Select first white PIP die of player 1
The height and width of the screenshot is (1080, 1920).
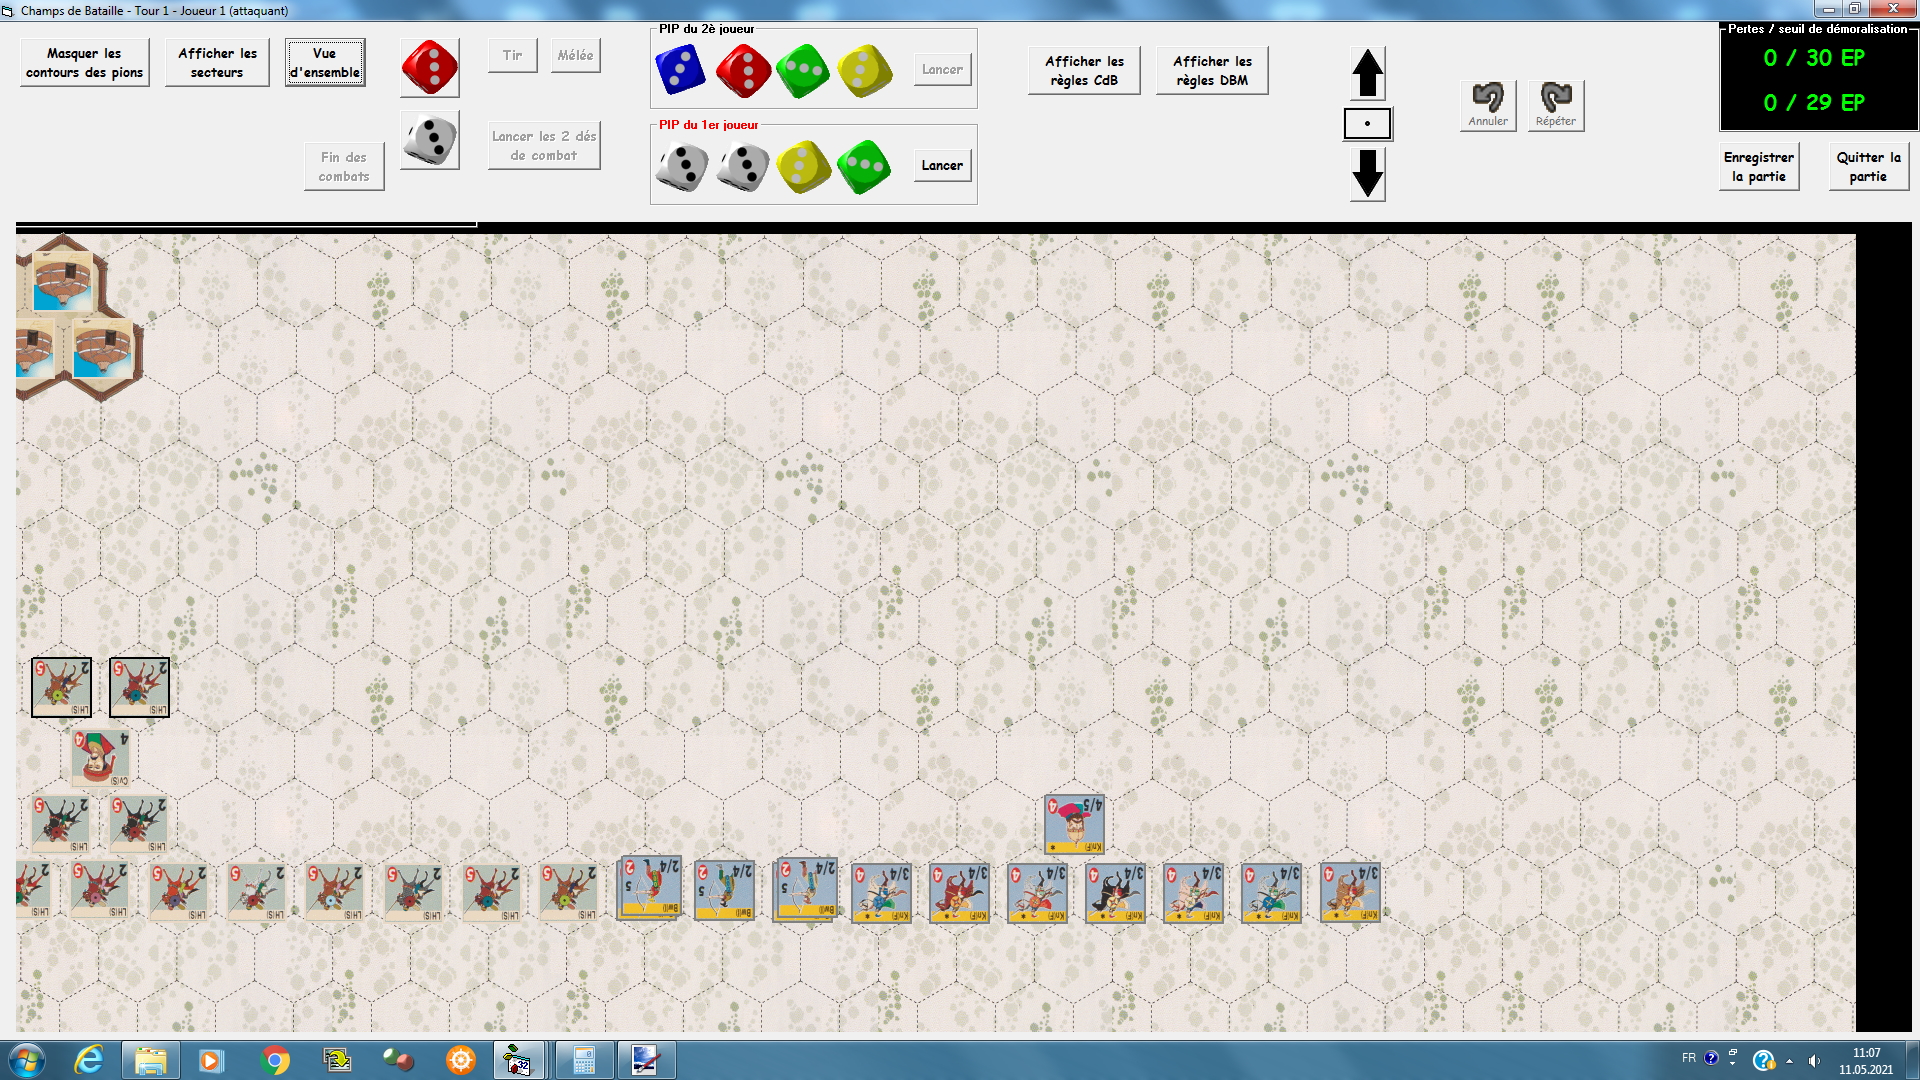point(681,166)
